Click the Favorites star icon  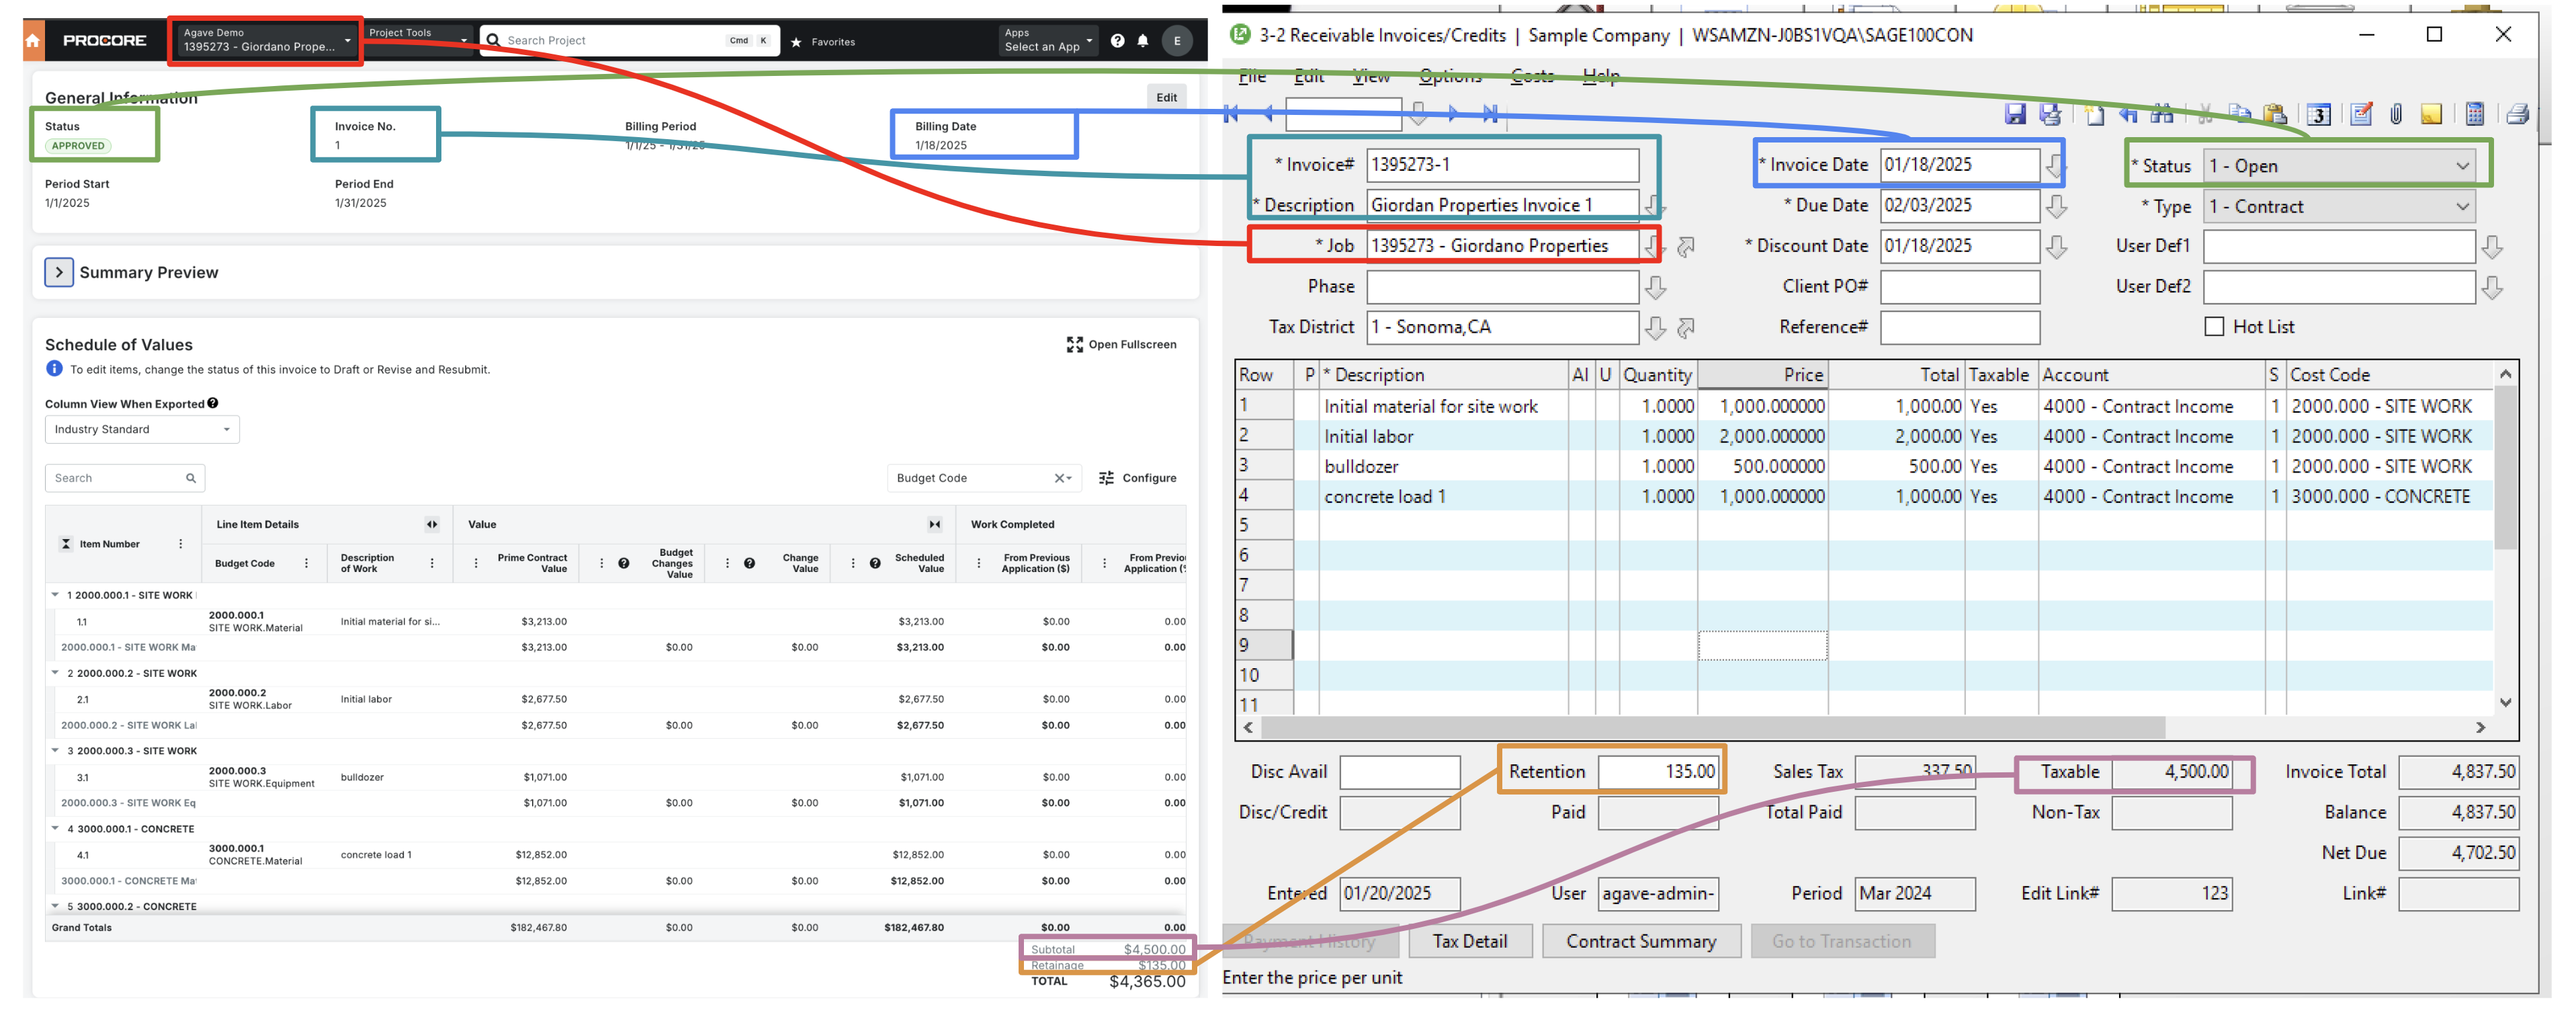click(797, 42)
